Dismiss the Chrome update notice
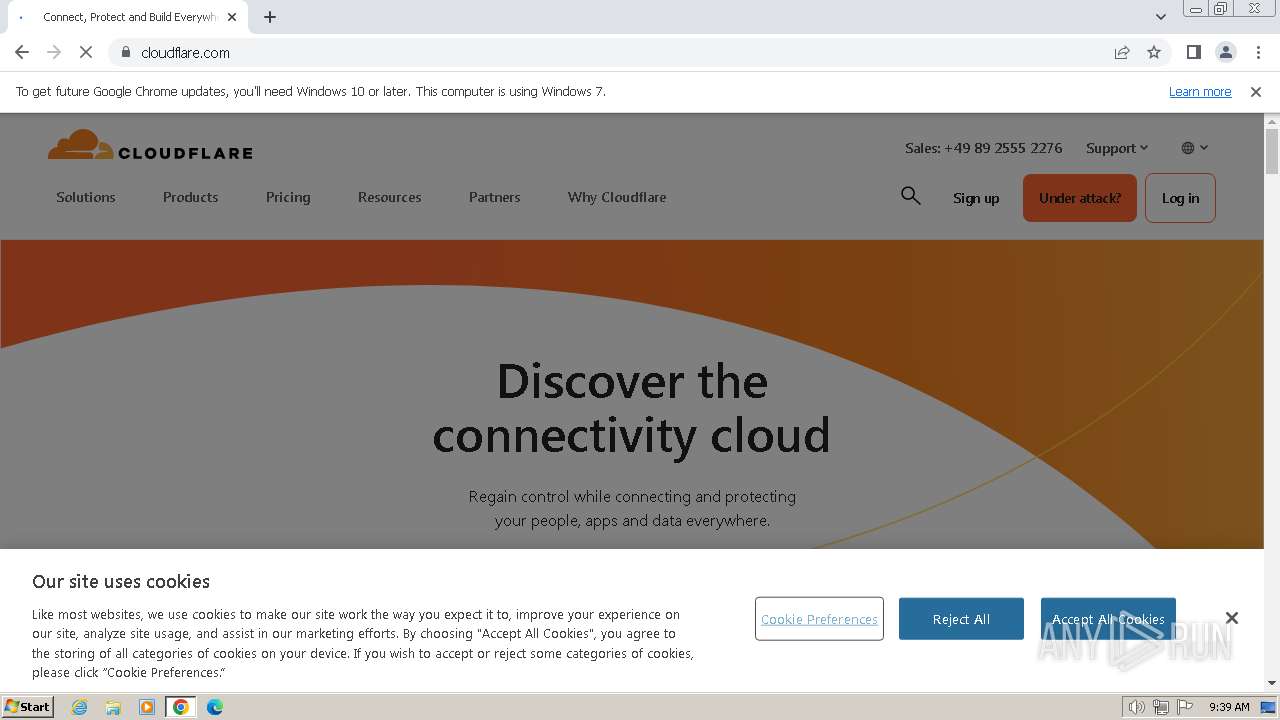The width and height of the screenshot is (1280, 720). click(1256, 91)
